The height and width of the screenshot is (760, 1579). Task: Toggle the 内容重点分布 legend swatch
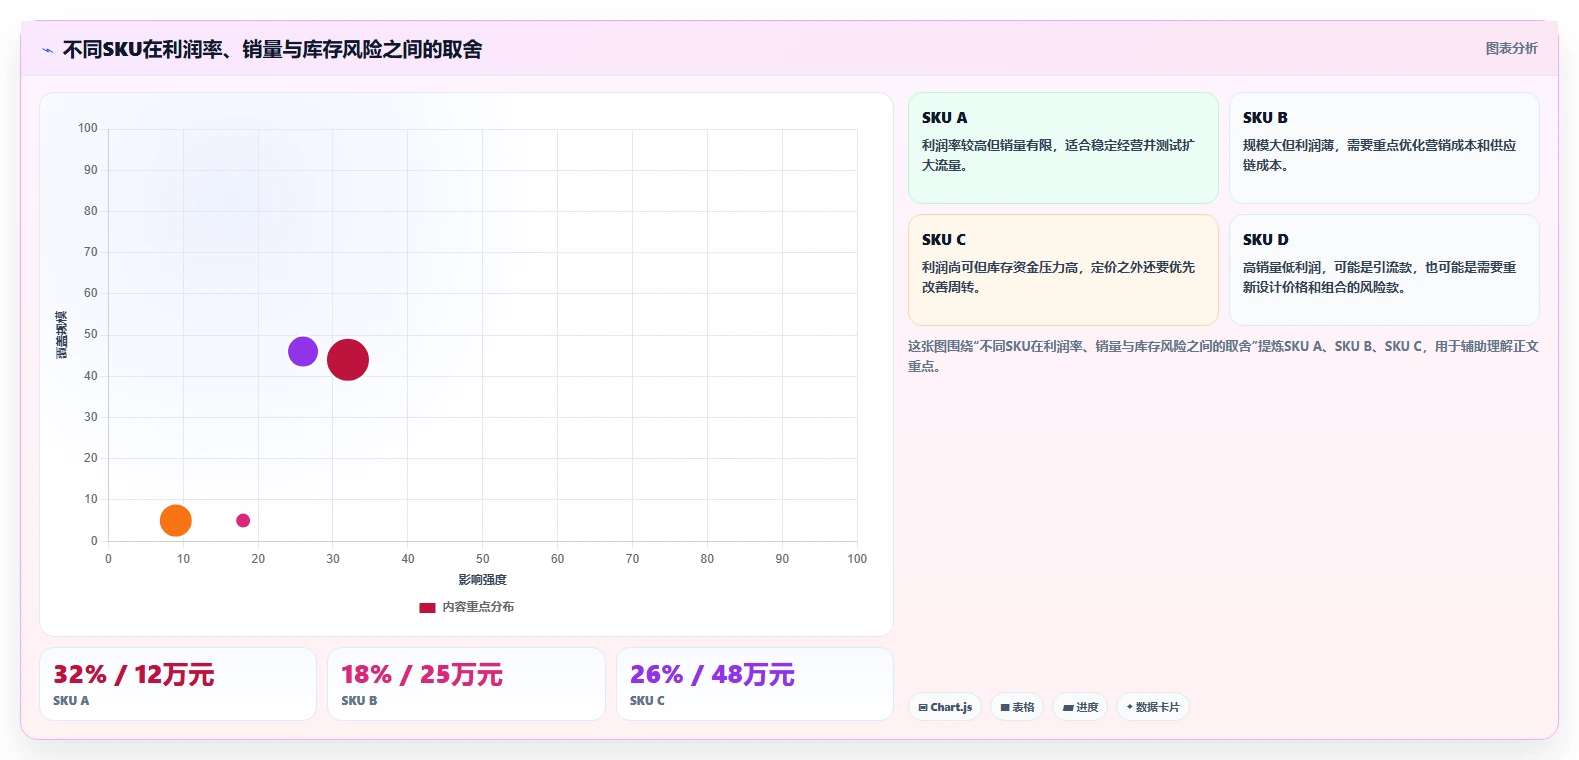pyautogui.click(x=427, y=607)
